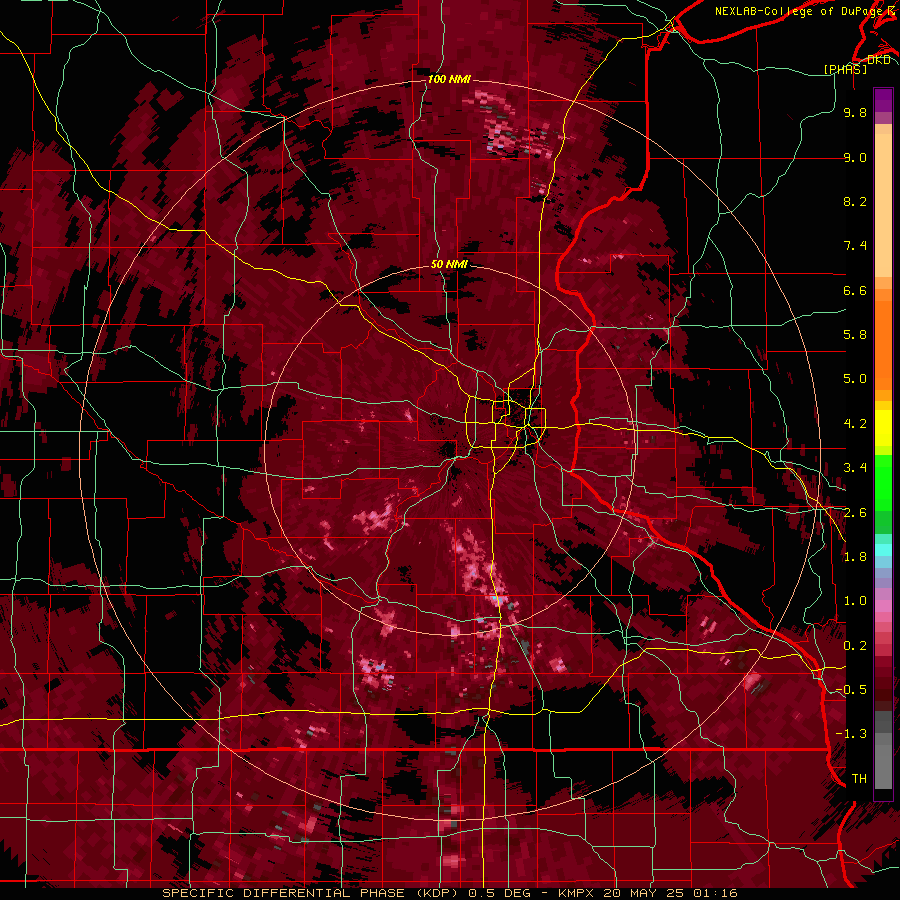
Task: Click the 100 NMI range ring label
Action: coord(449,79)
